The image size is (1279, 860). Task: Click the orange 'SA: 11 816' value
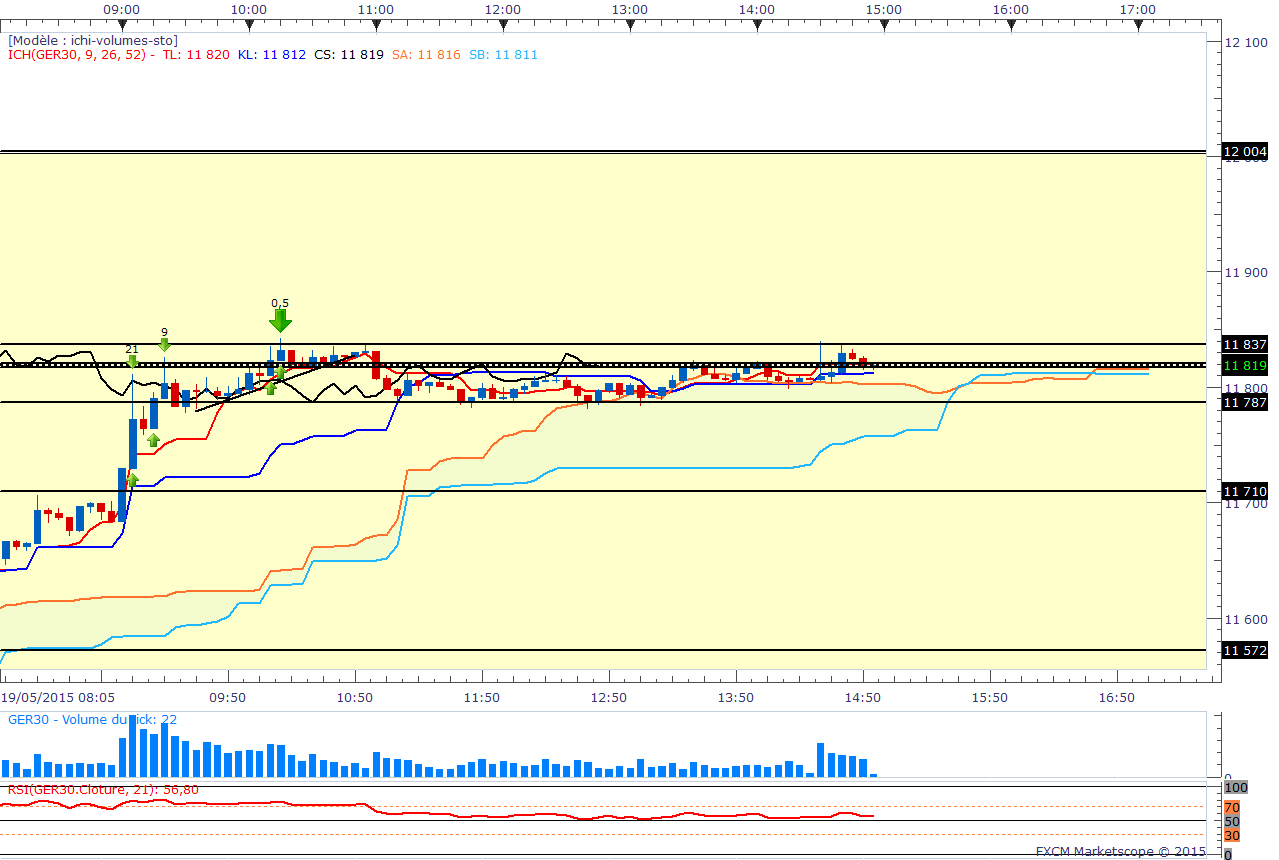pyautogui.click(x=426, y=55)
